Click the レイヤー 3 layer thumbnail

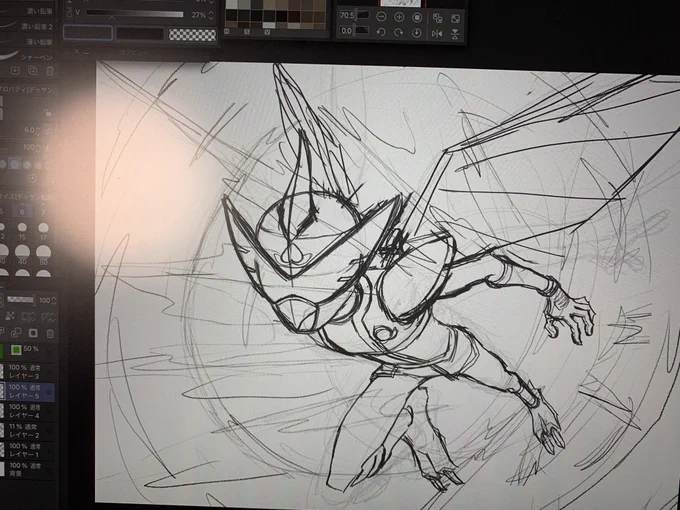[2, 372]
